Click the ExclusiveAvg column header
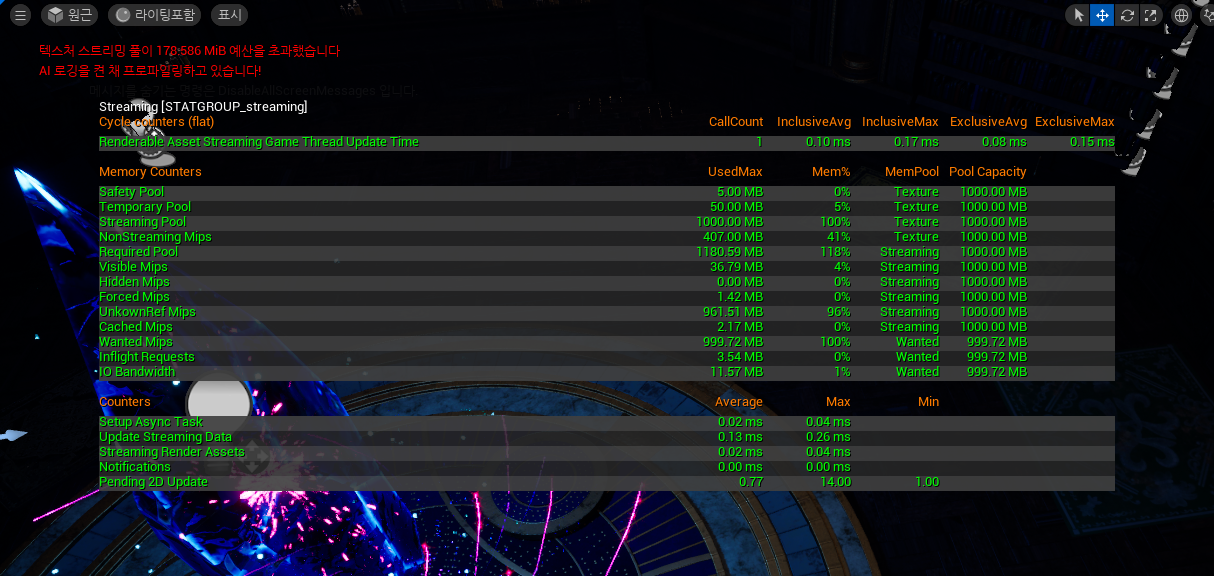 988,122
